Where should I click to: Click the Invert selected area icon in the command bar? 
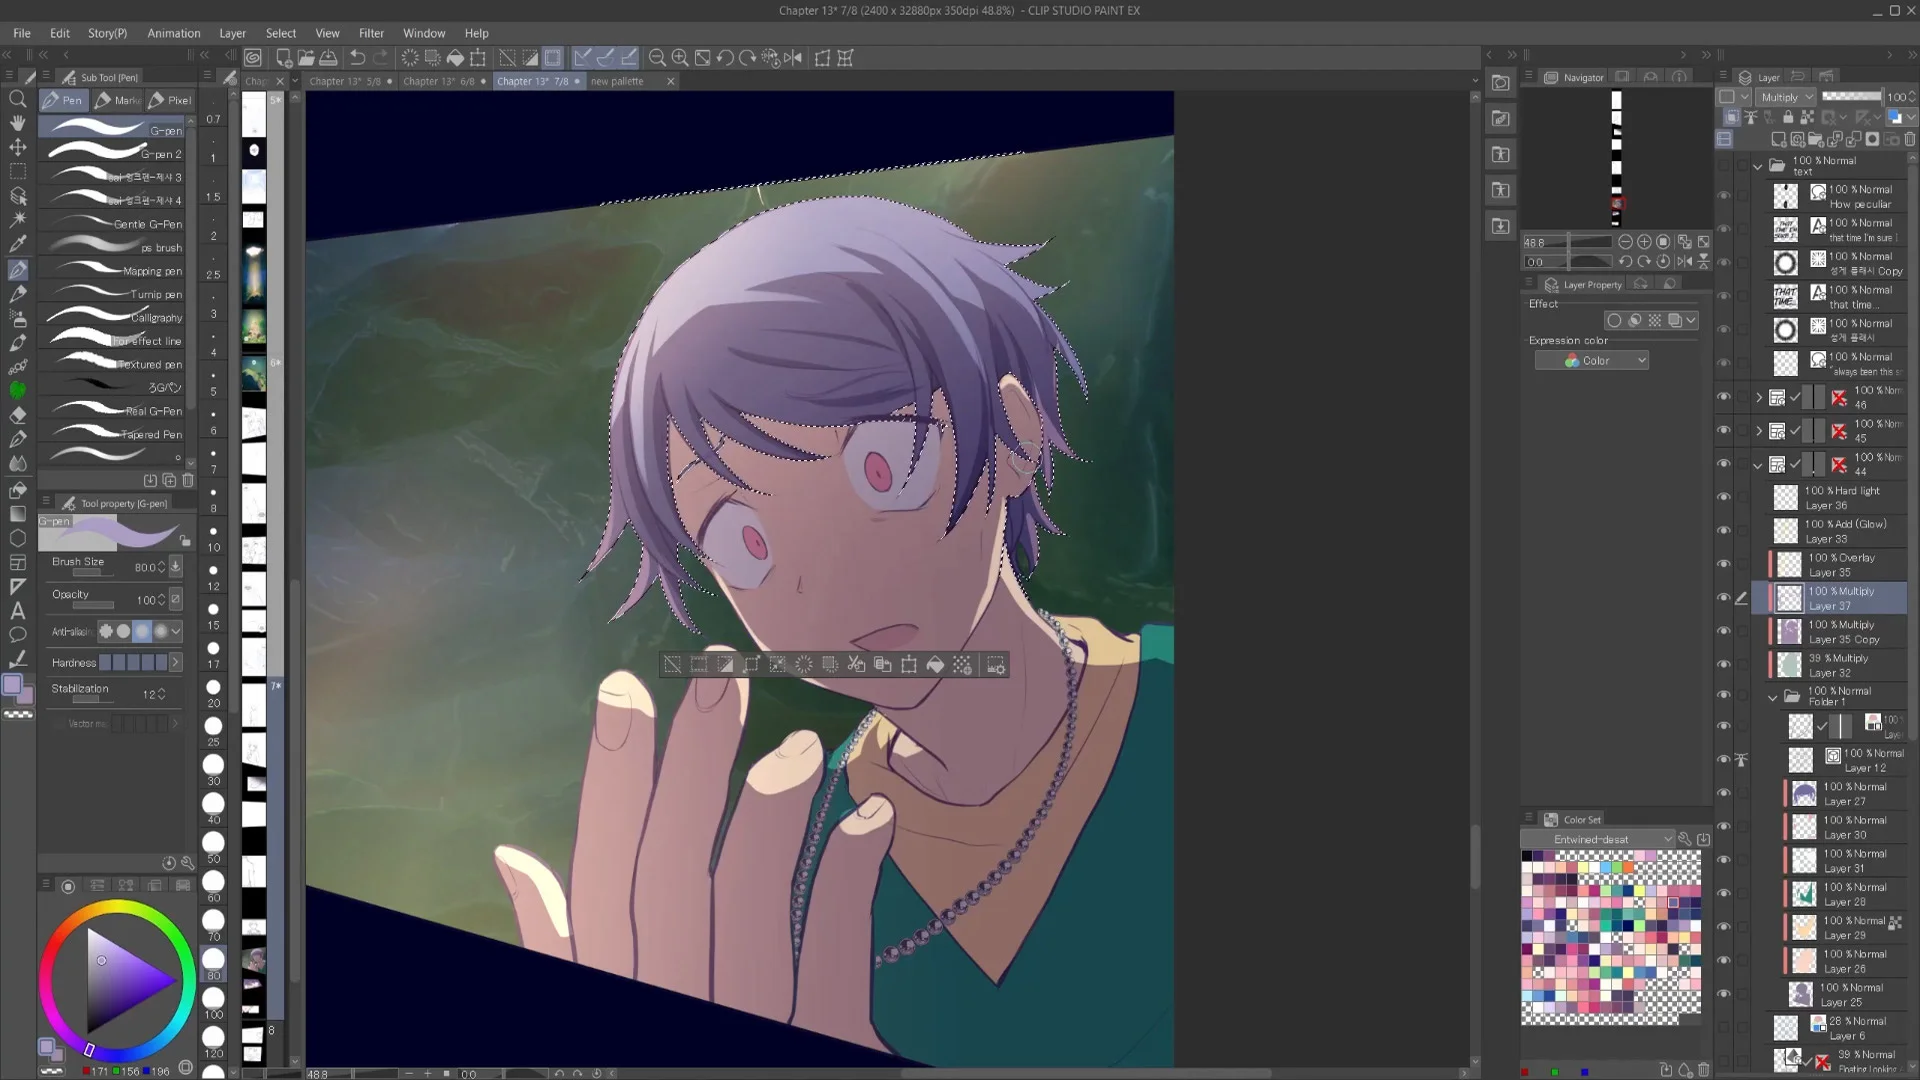[x=530, y=58]
